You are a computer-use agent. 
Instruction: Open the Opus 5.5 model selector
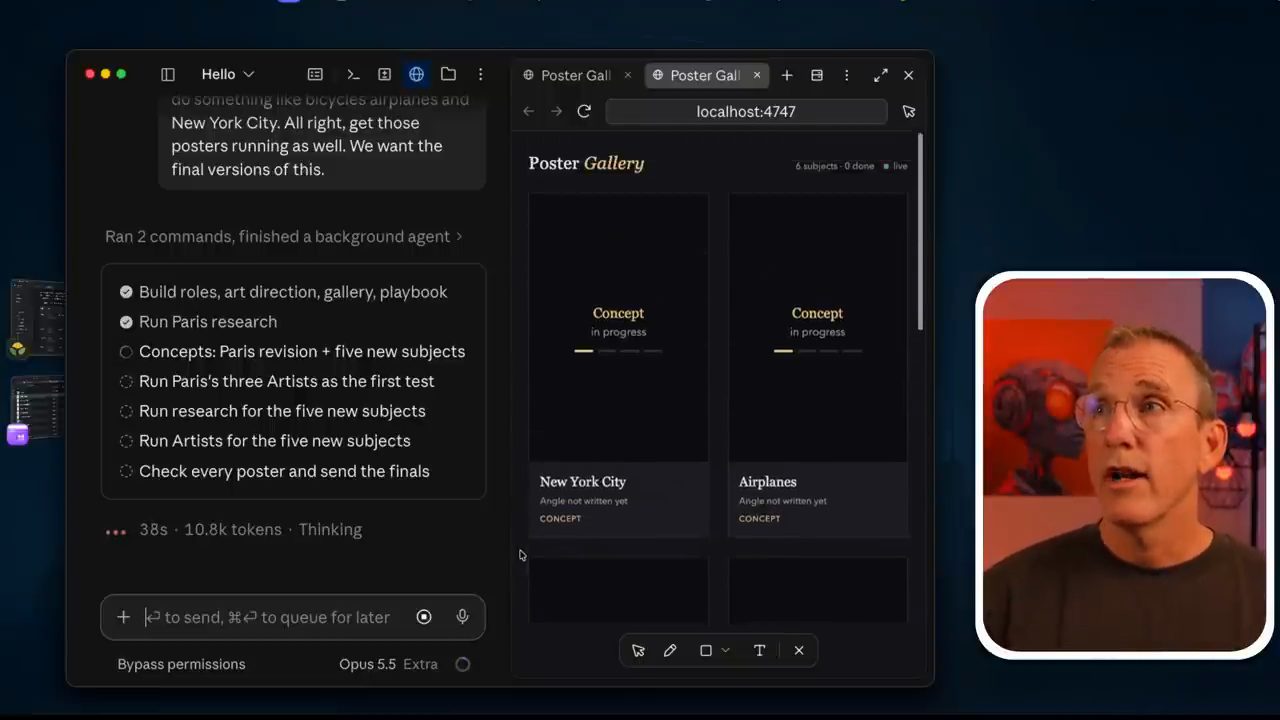pyautogui.click(x=367, y=664)
